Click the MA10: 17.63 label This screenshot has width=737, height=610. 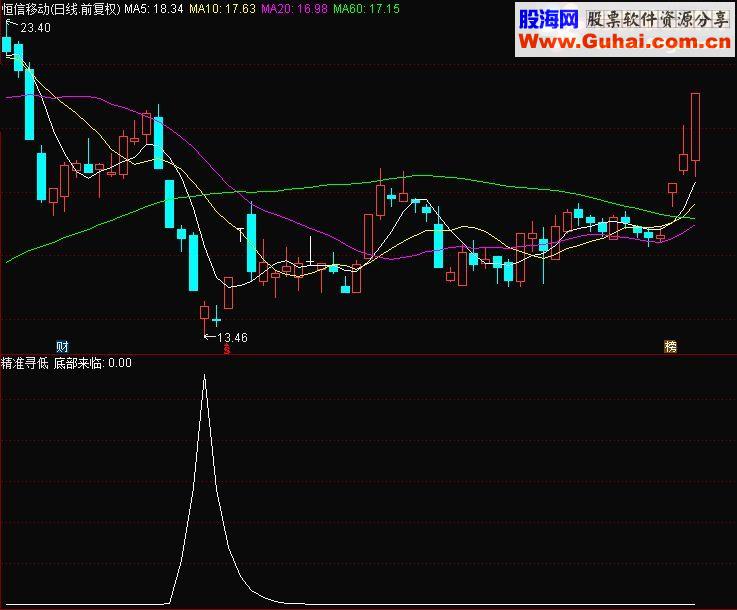point(222,8)
